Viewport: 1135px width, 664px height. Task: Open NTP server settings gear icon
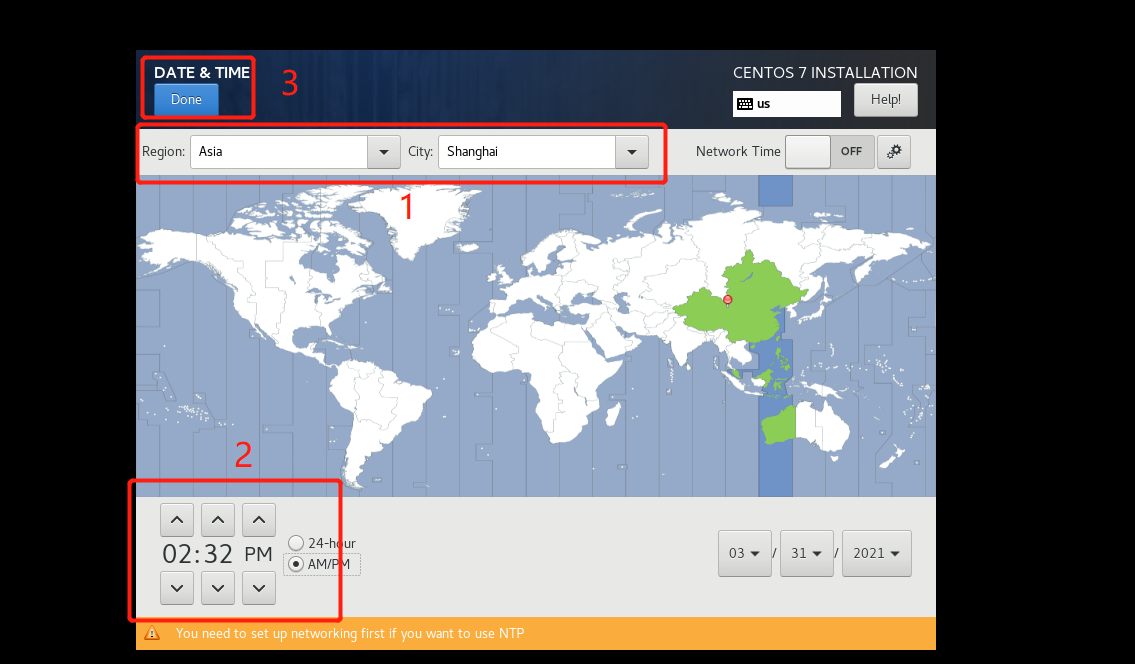[x=894, y=152]
